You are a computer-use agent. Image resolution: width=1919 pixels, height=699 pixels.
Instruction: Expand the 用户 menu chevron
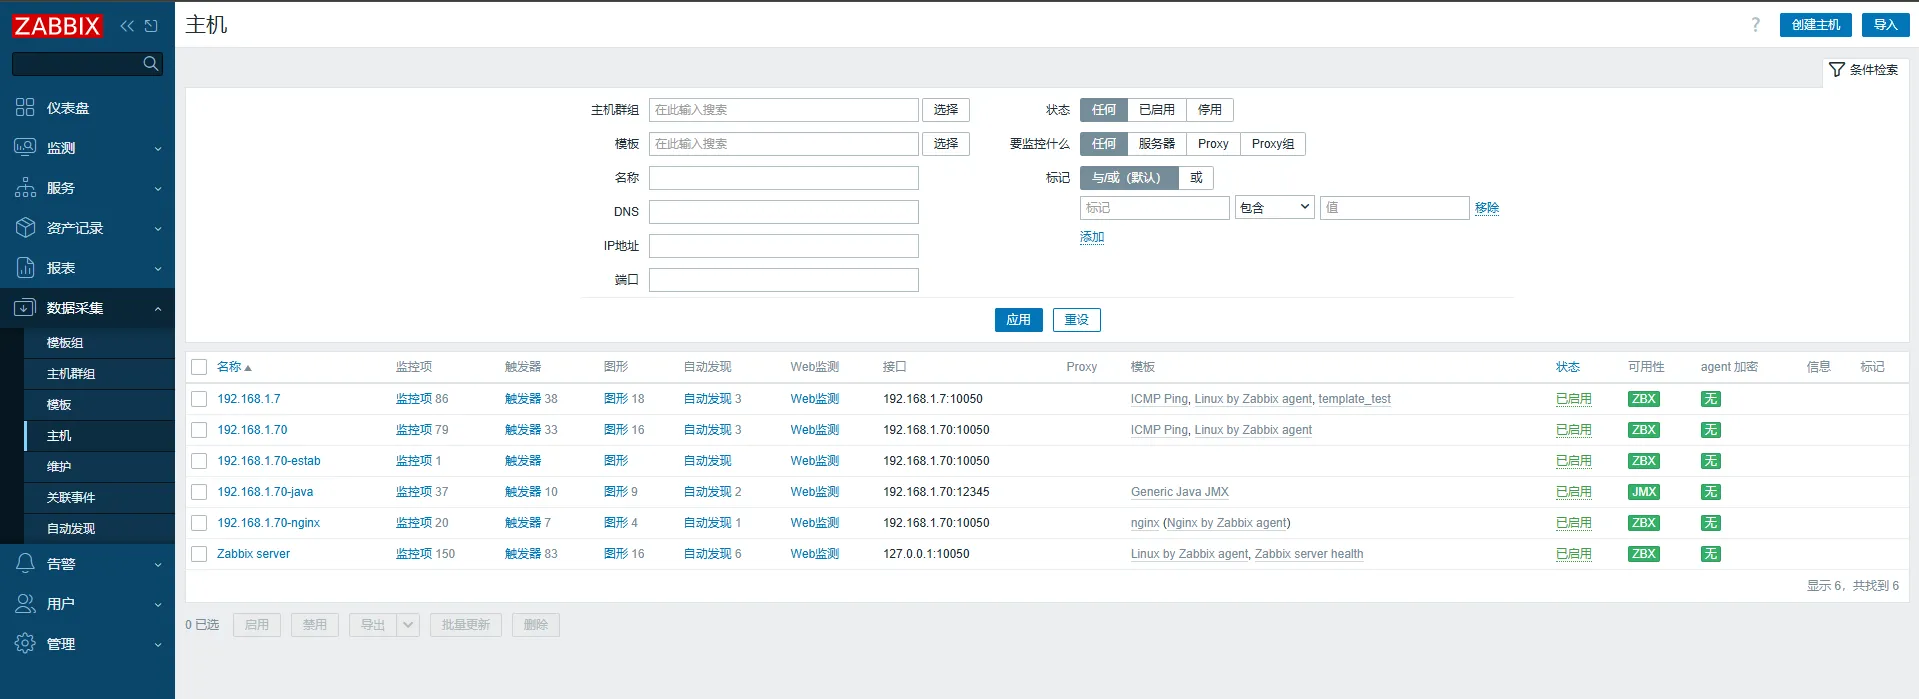click(158, 605)
